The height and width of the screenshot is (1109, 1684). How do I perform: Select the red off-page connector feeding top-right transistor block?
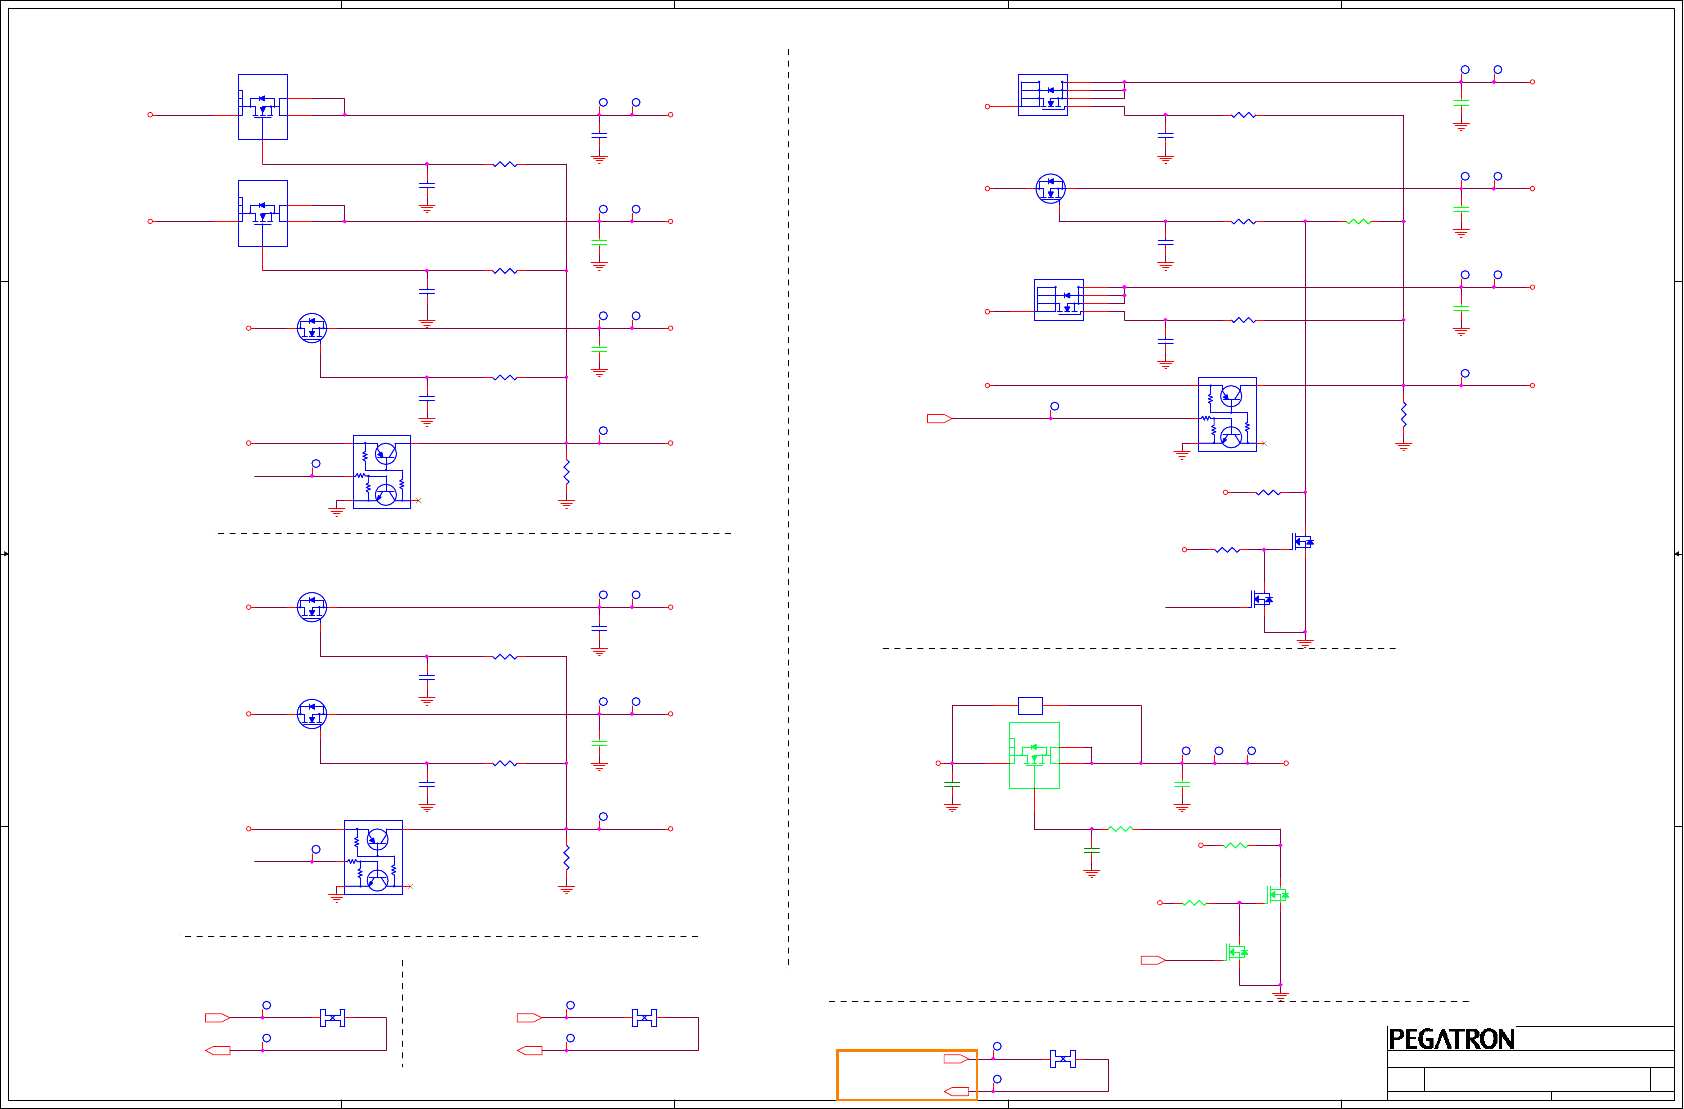point(939,418)
